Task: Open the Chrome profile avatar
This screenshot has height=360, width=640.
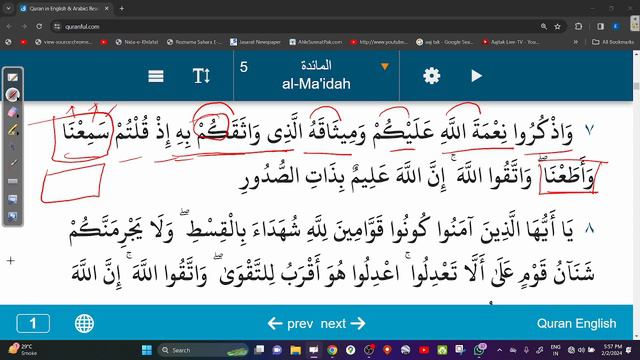Action: [x=616, y=26]
